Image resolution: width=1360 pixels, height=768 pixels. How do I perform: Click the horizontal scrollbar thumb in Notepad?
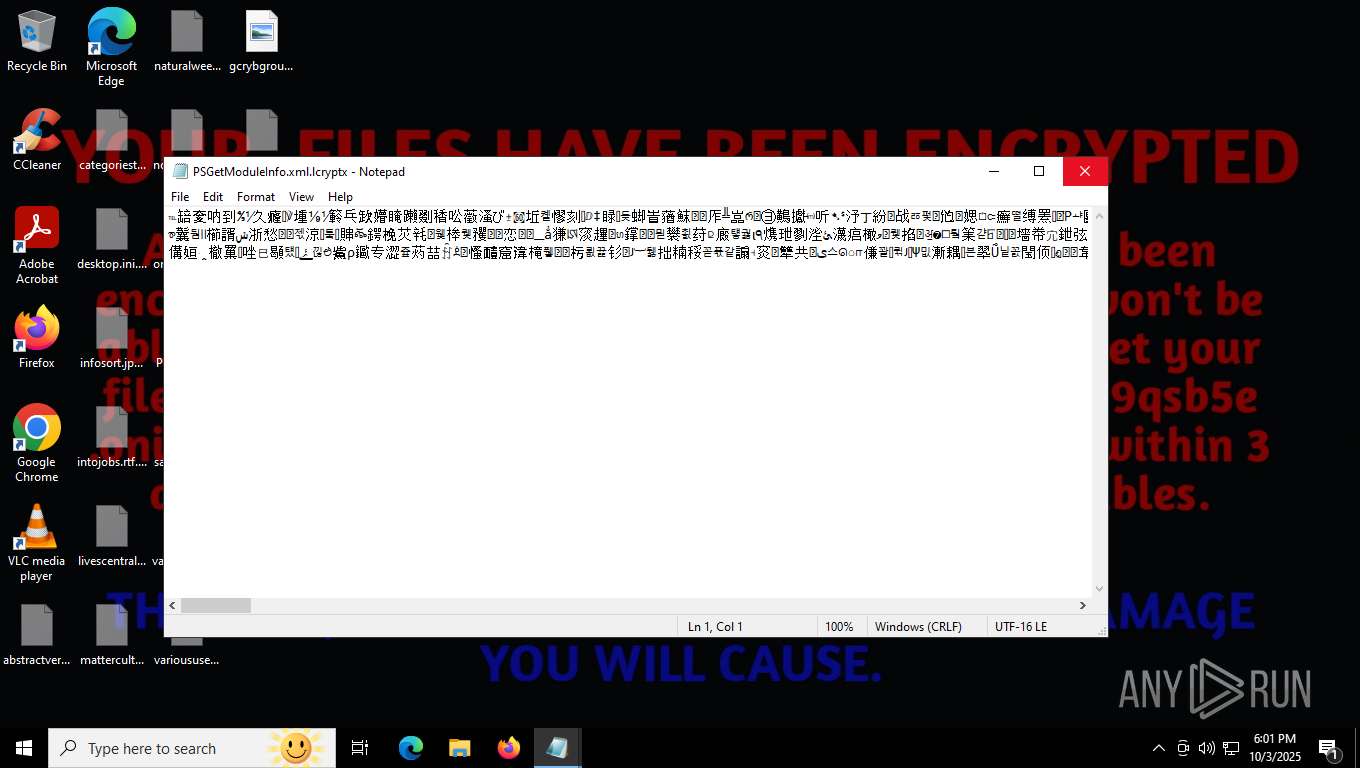216,605
